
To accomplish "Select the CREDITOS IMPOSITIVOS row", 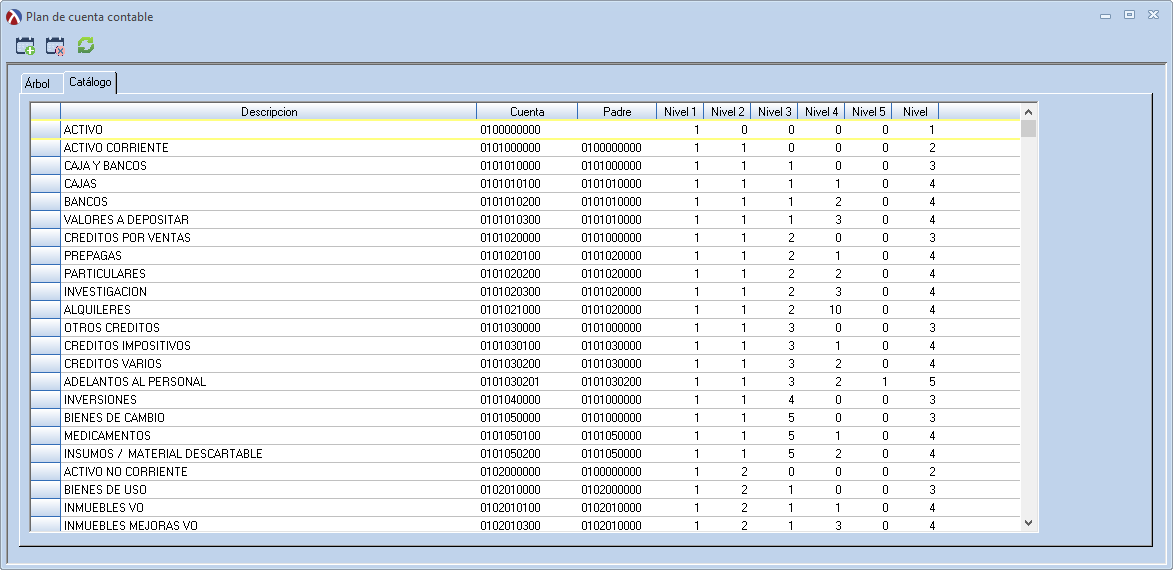I will (x=525, y=345).
